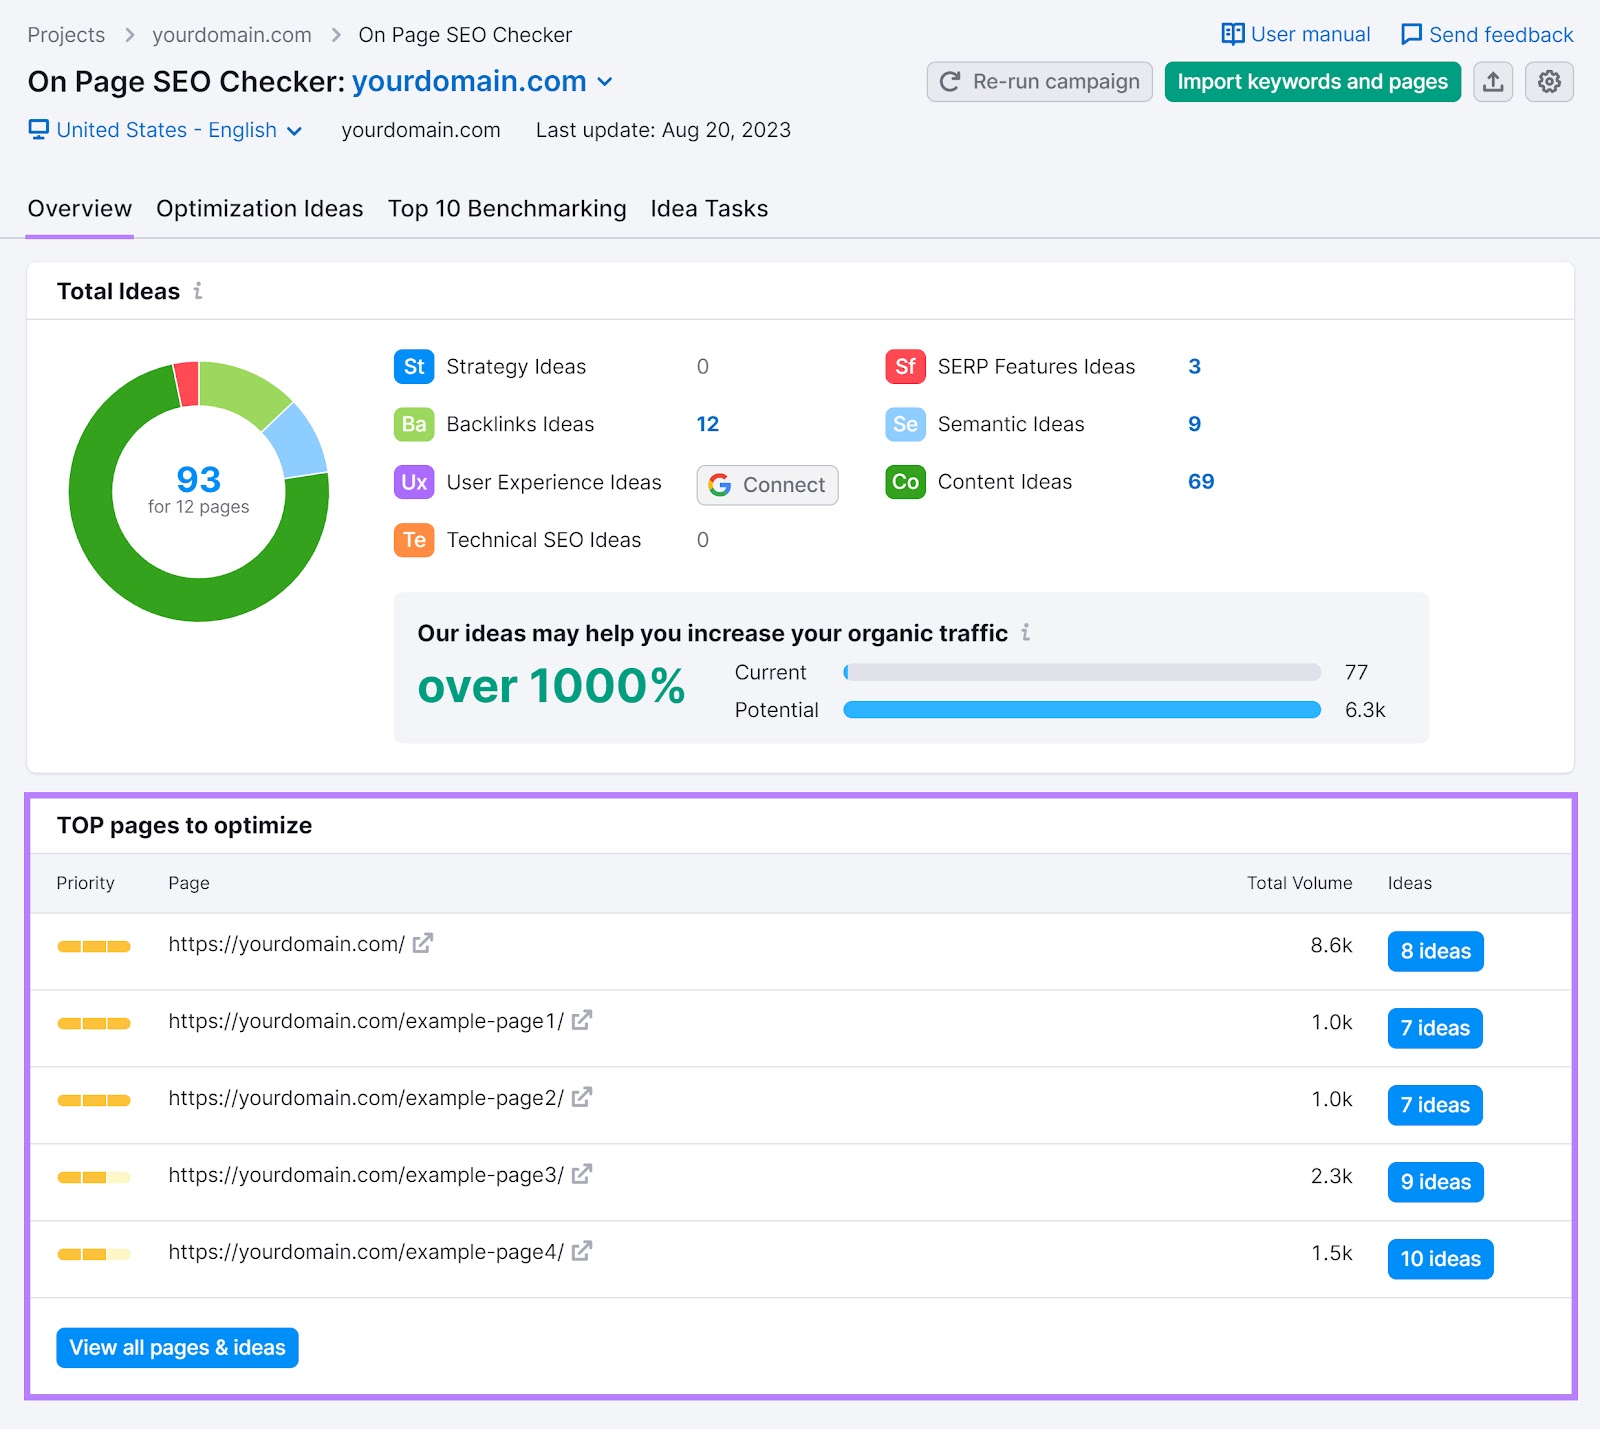
Task: Click the Ux User Experience badge
Action: click(x=414, y=482)
